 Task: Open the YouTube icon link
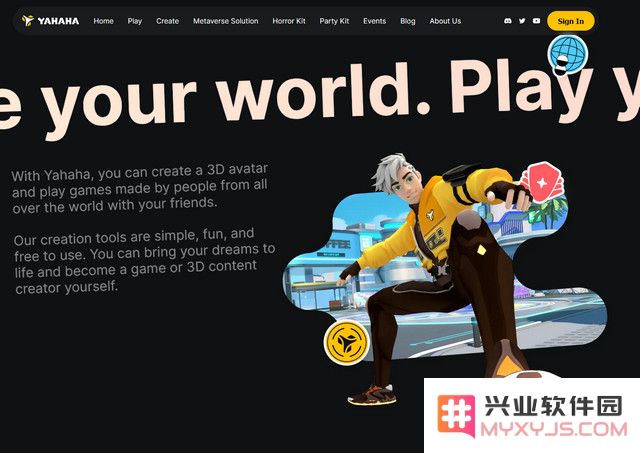(x=536, y=21)
